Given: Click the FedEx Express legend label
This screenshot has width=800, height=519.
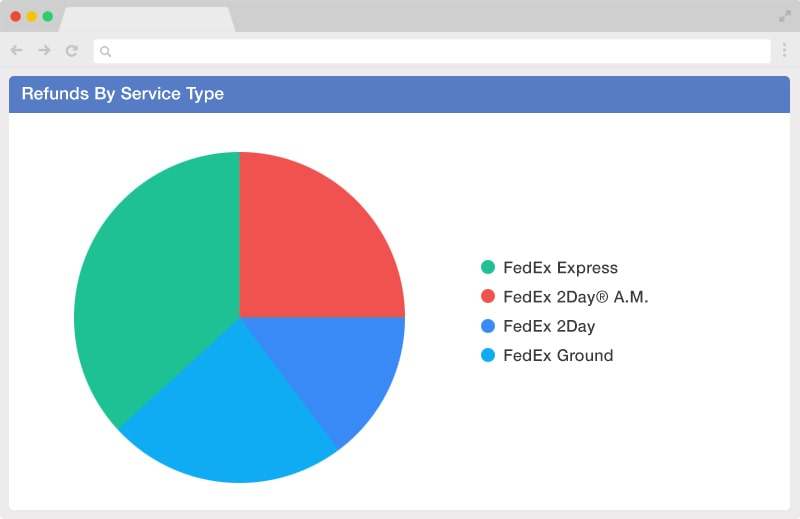Looking at the screenshot, I should [x=560, y=267].
